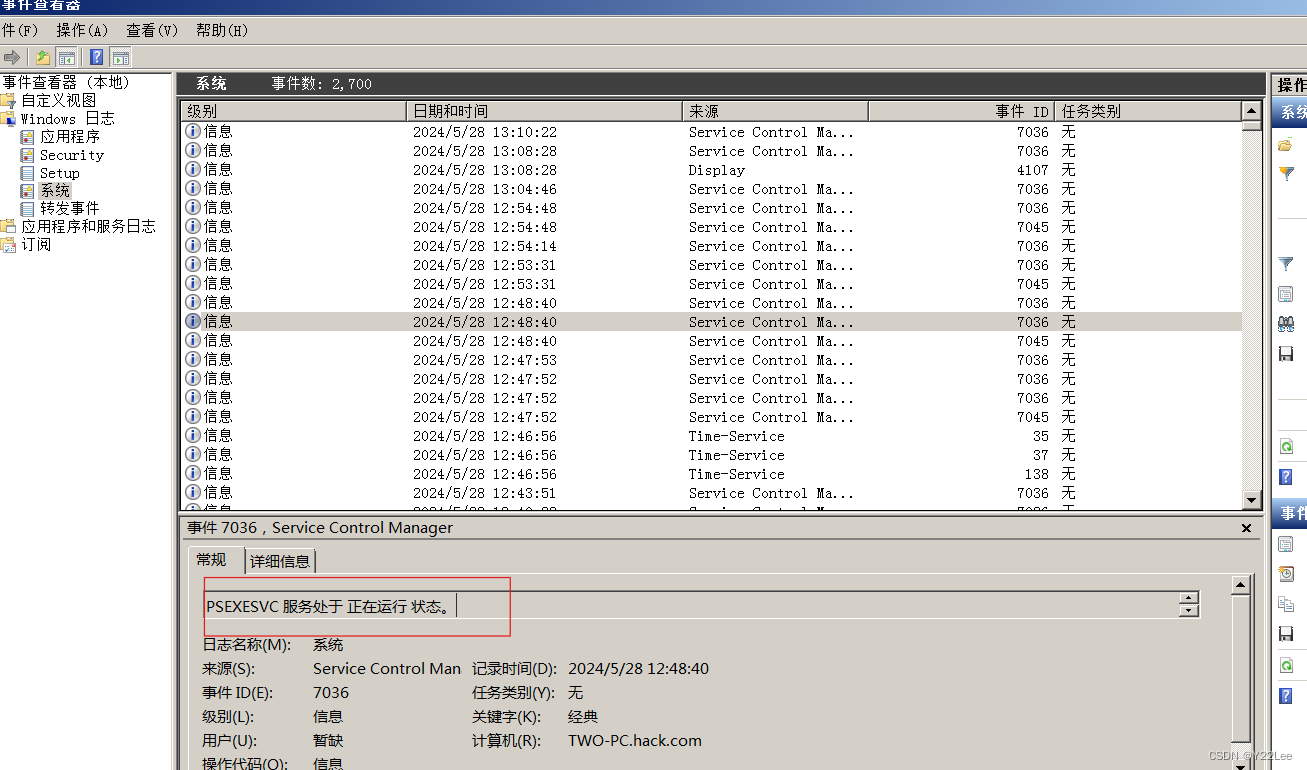Click the details pane scroll up arrow
This screenshot has width=1307, height=770.
tap(1241, 585)
